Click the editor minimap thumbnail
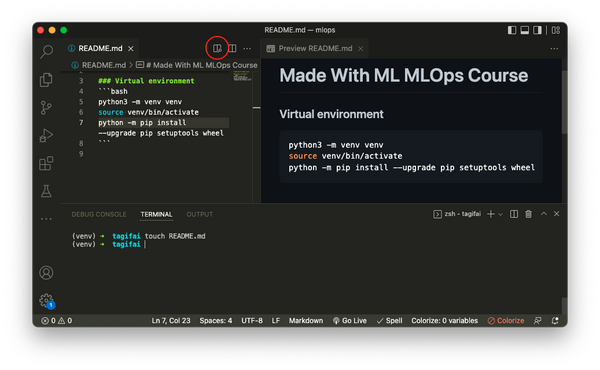 242,76
